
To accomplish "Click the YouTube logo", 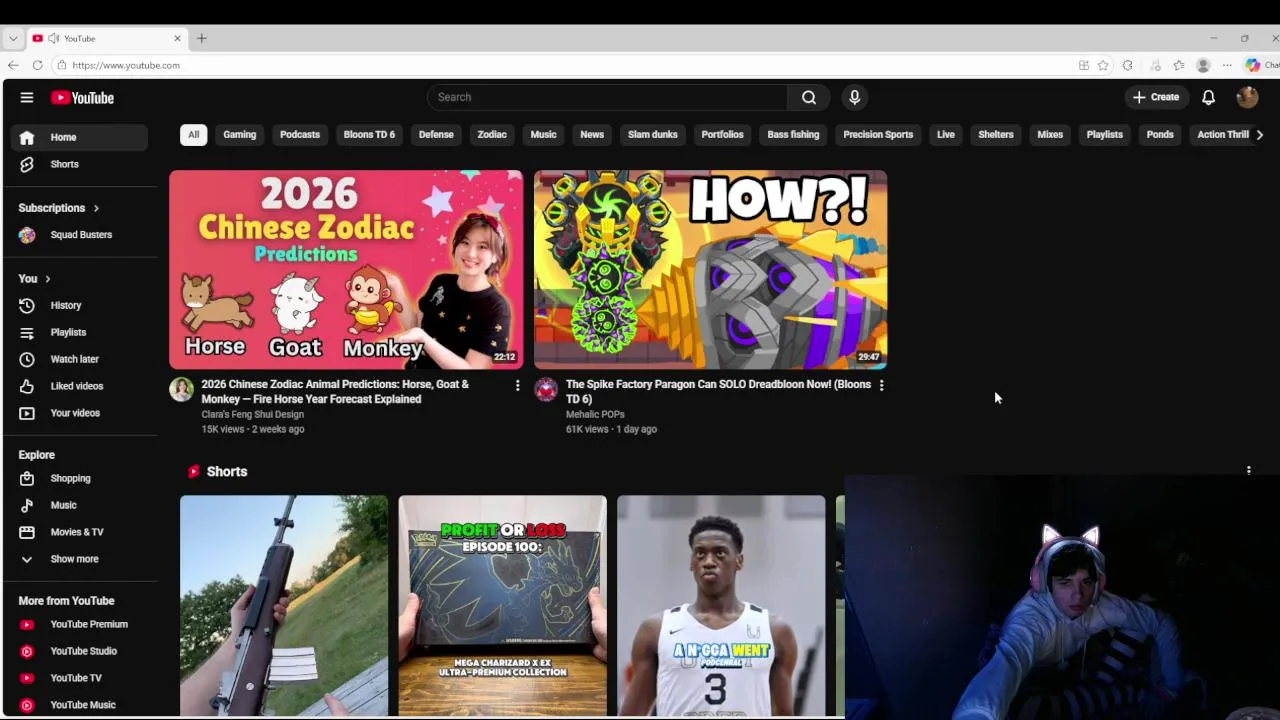I will tap(83, 97).
